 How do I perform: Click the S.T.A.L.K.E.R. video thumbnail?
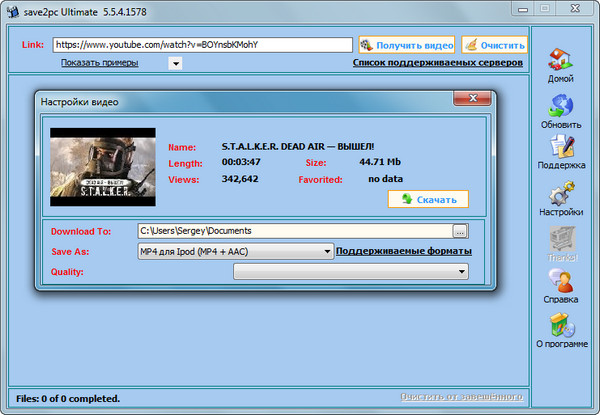pyautogui.click(x=102, y=160)
